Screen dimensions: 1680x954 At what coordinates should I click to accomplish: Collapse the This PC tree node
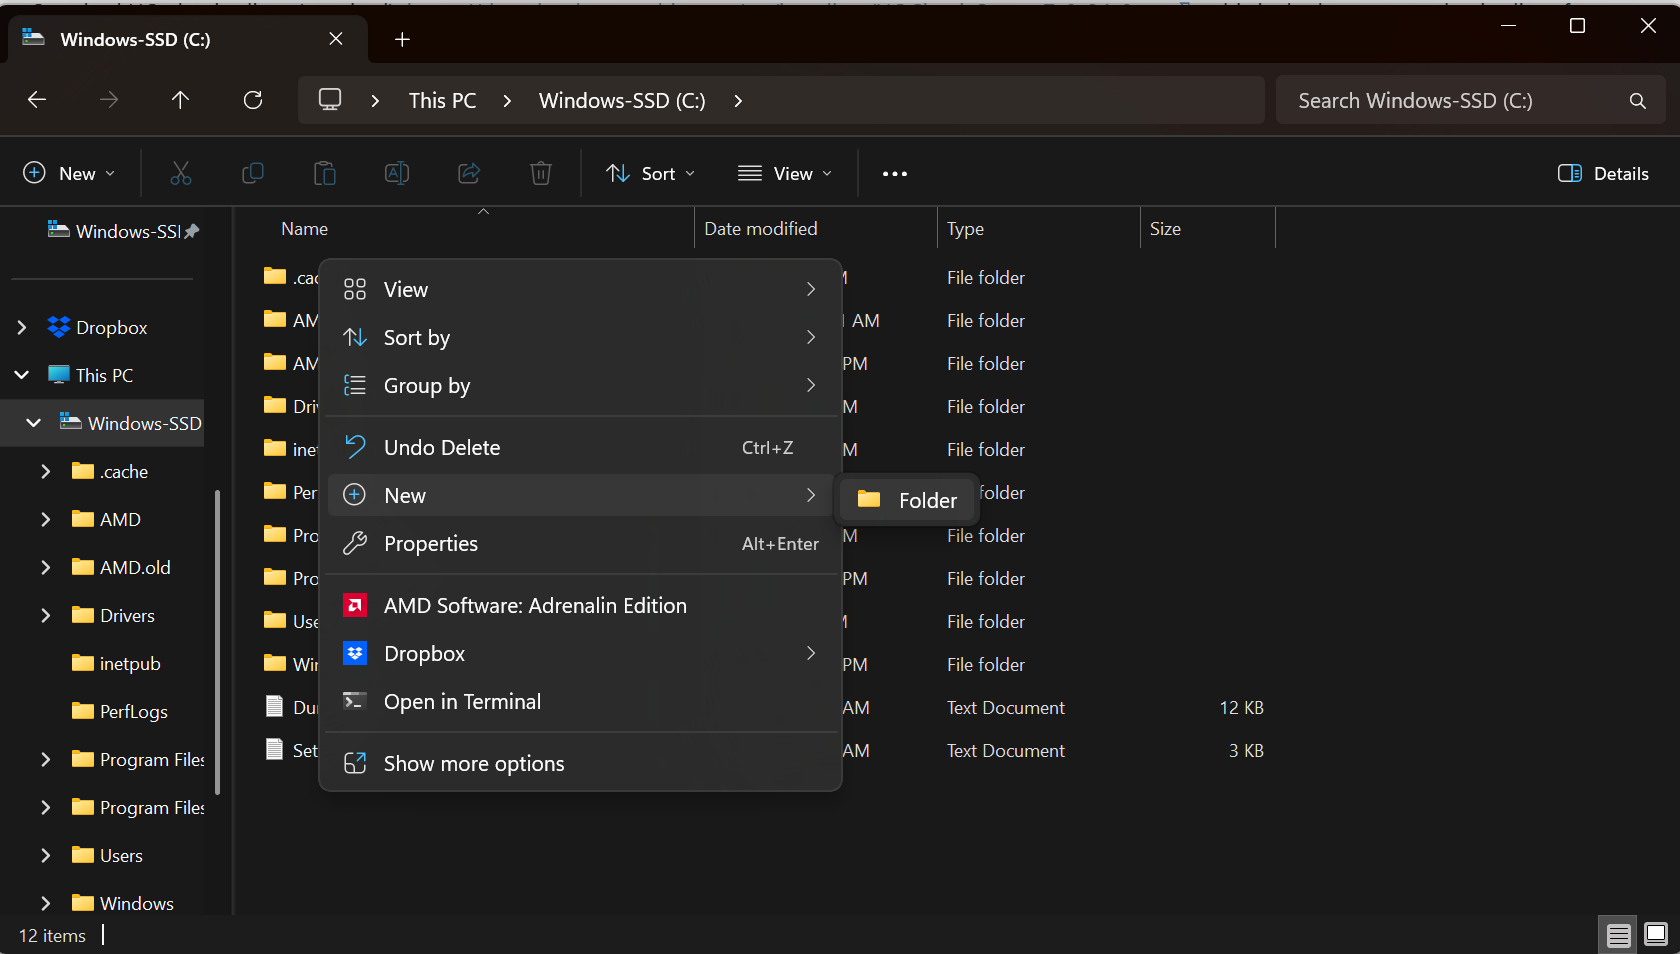tap(22, 376)
